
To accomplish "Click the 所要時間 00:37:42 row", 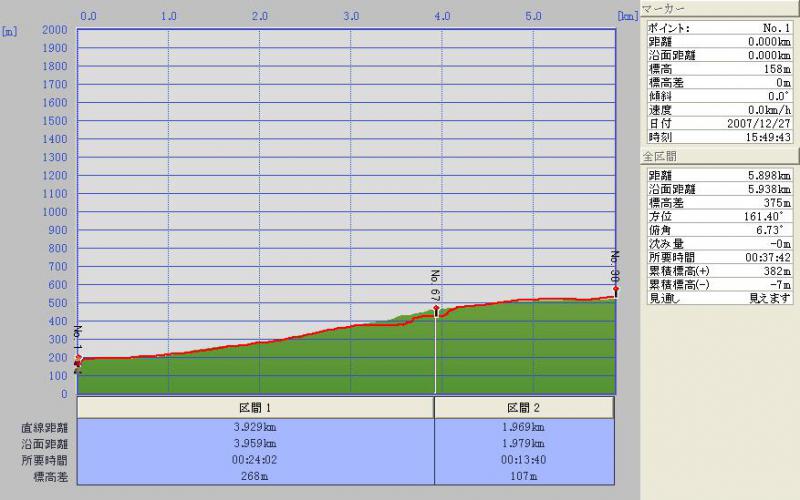I will (719, 257).
